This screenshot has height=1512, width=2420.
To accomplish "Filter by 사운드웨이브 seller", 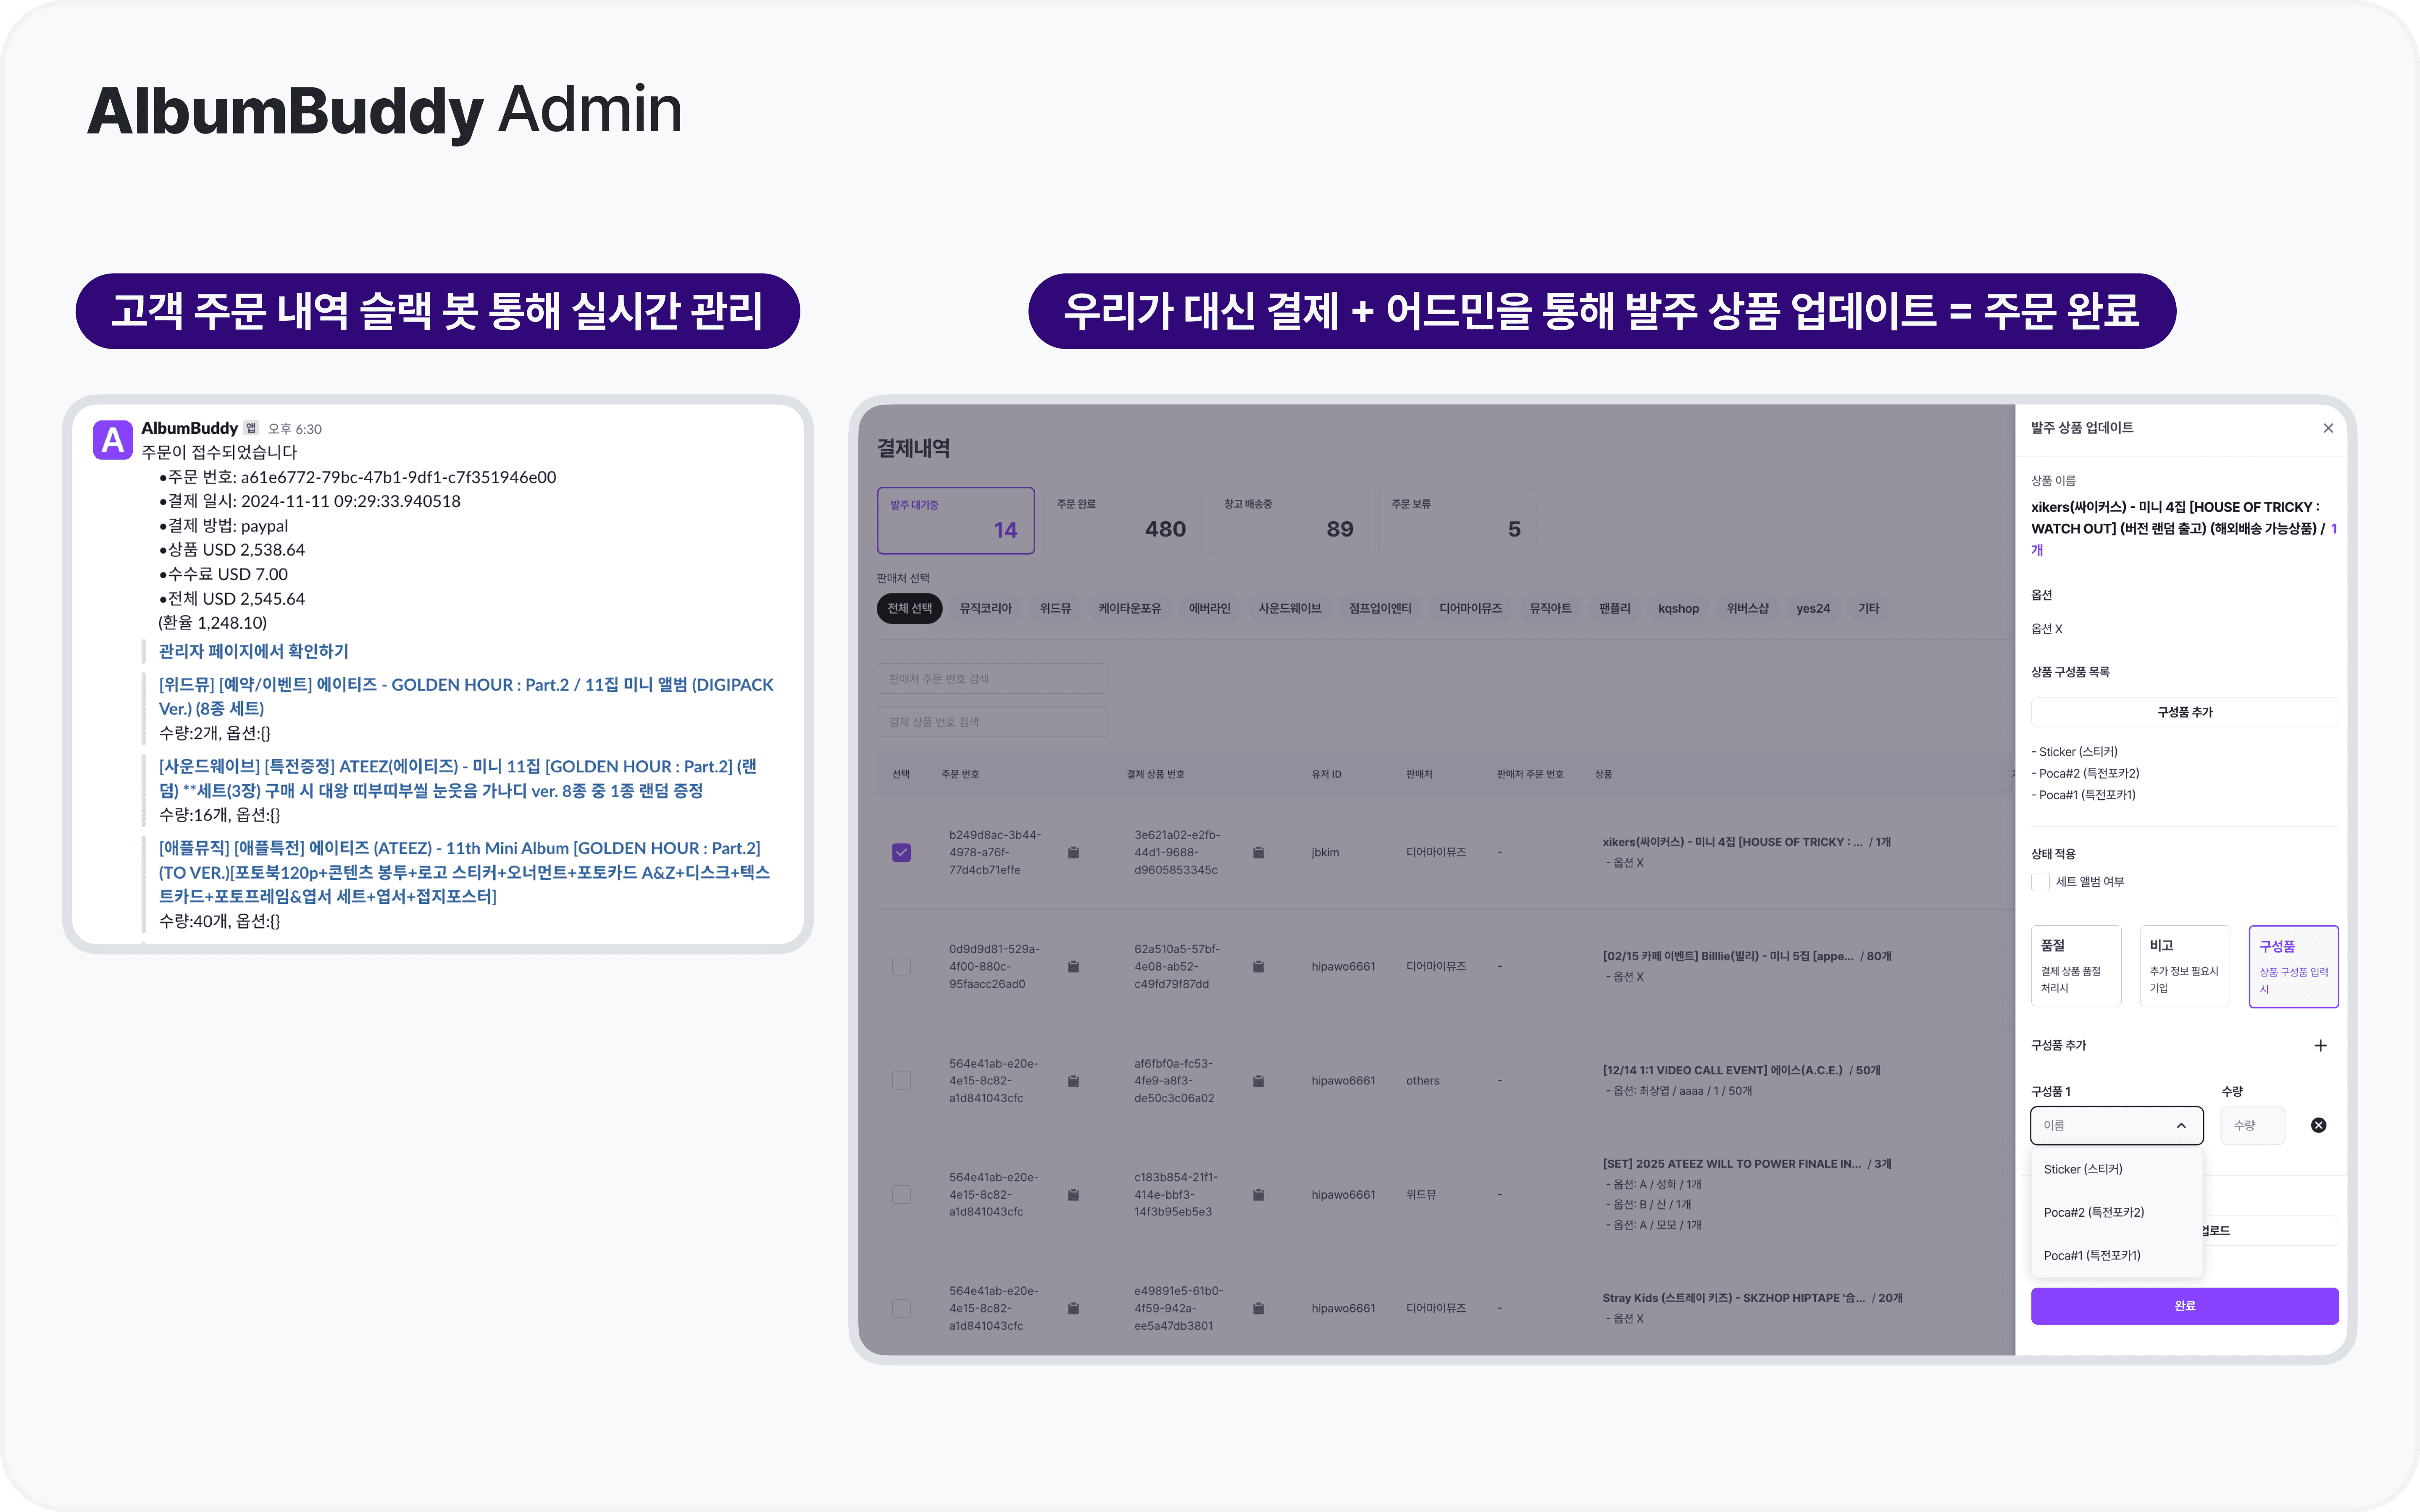I will pyautogui.click(x=1289, y=608).
